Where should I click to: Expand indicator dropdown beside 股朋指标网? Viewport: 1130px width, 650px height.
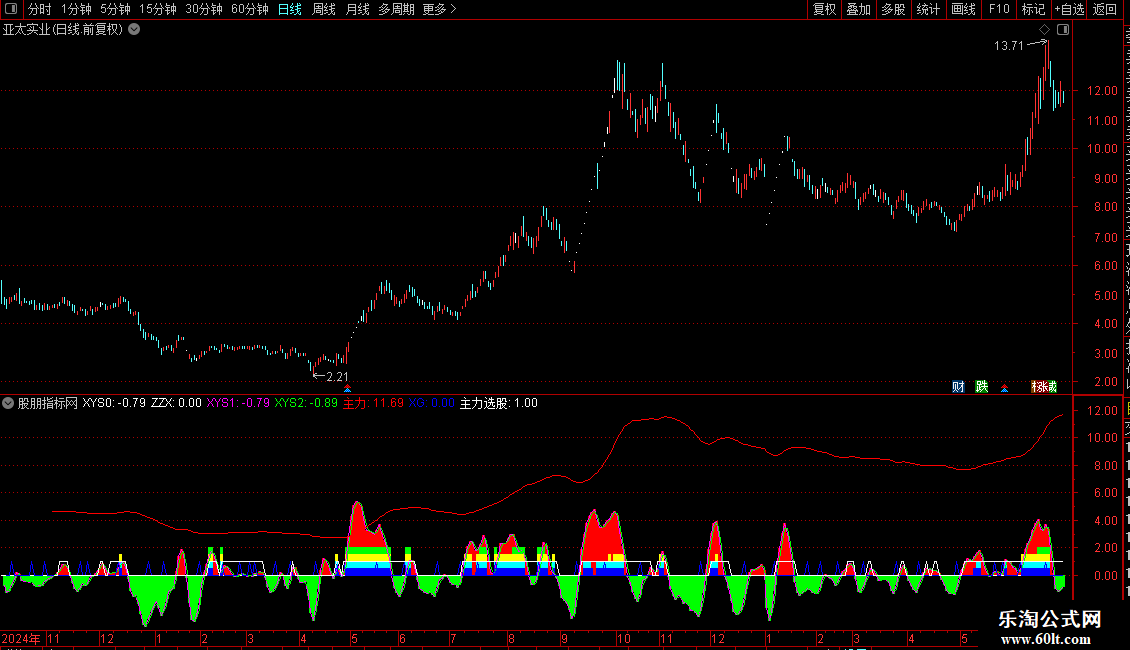click(8, 404)
